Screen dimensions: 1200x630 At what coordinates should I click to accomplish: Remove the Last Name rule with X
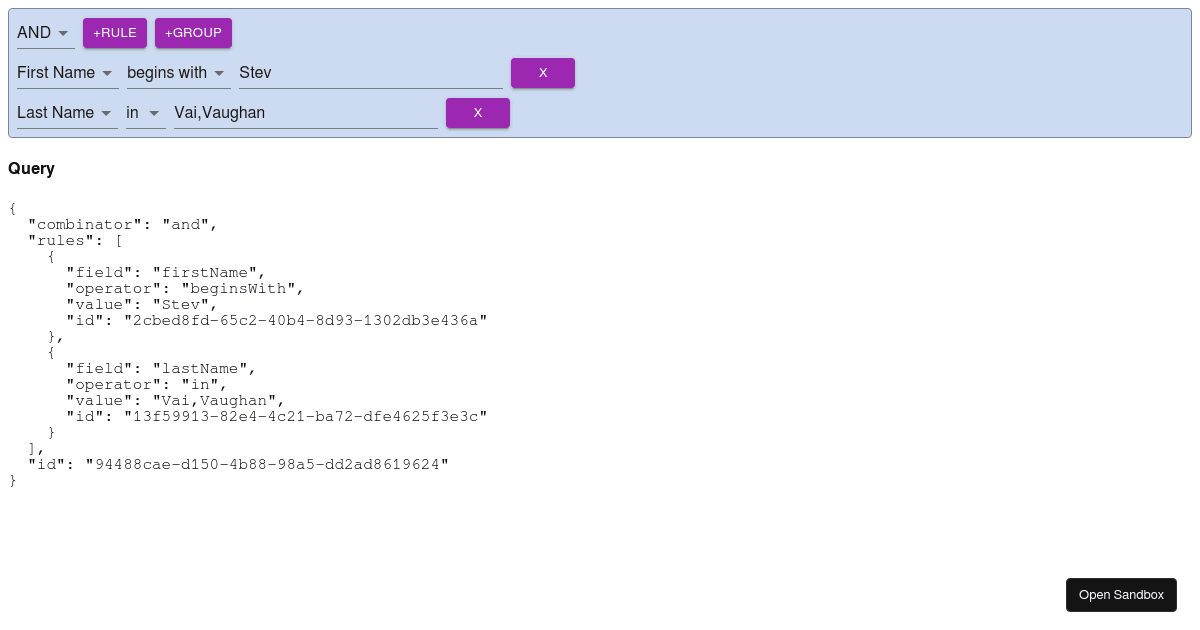[x=477, y=112]
